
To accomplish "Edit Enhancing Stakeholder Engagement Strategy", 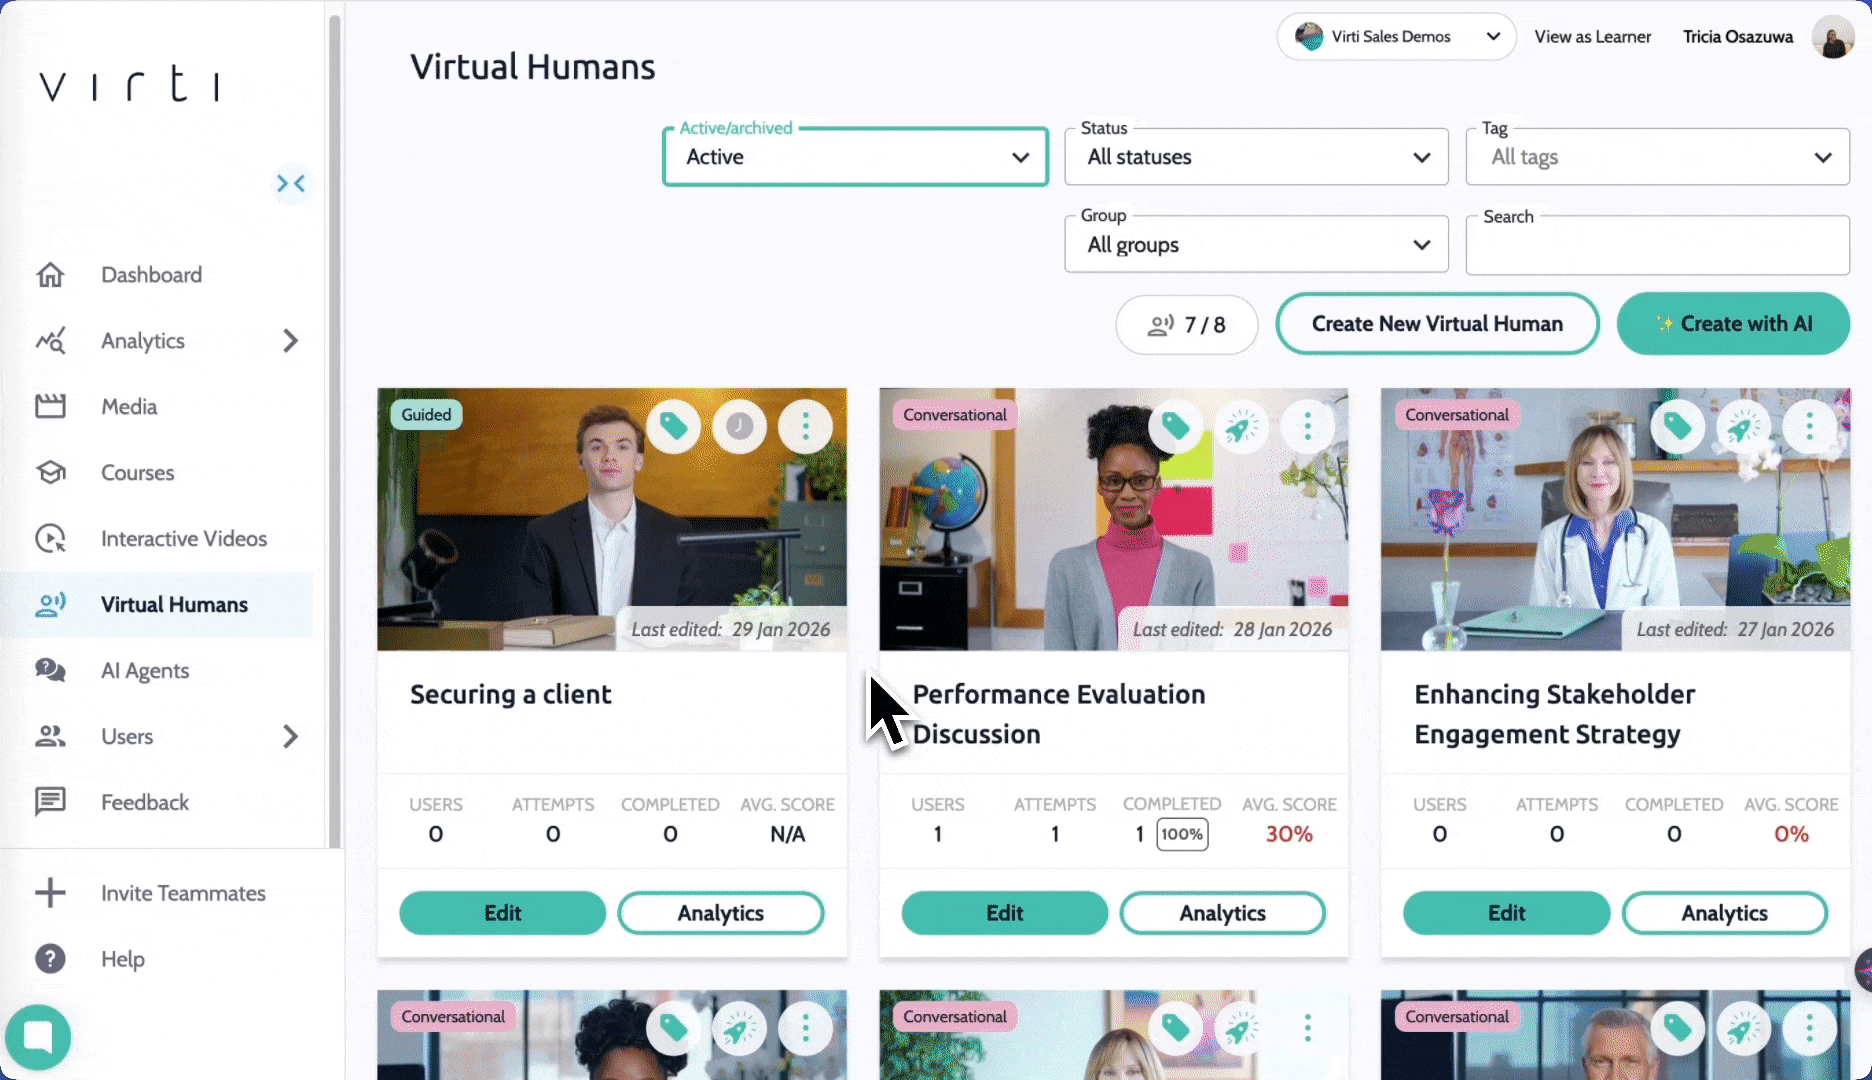I will coord(1506,913).
